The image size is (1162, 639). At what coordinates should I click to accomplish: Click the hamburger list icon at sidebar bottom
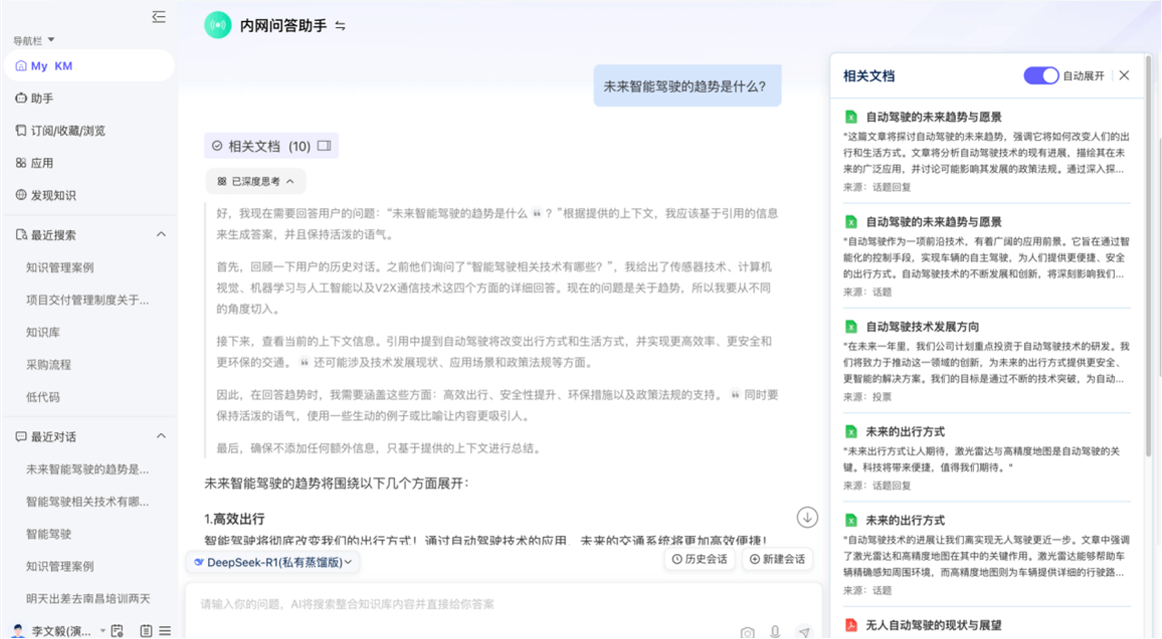(x=165, y=631)
